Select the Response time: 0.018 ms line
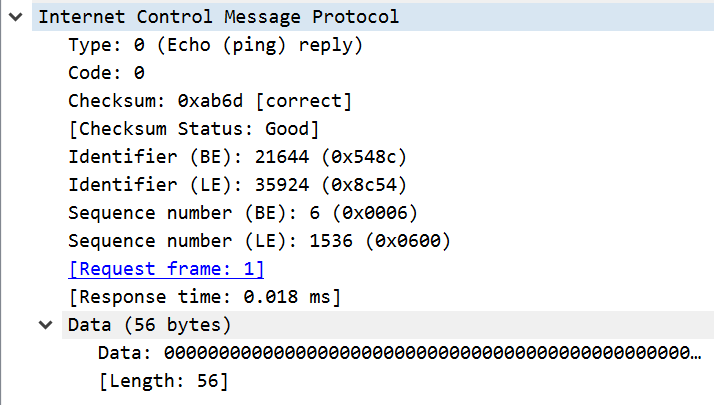The height and width of the screenshot is (405, 714). pos(204,297)
